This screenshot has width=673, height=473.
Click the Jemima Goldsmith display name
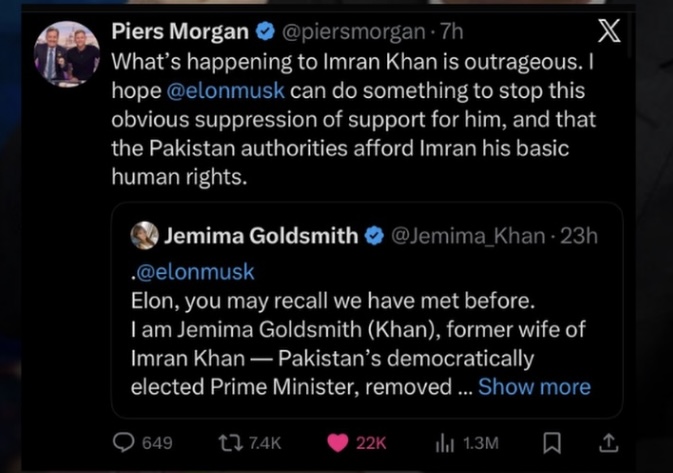pyautogui.click(x=261, y=237)
